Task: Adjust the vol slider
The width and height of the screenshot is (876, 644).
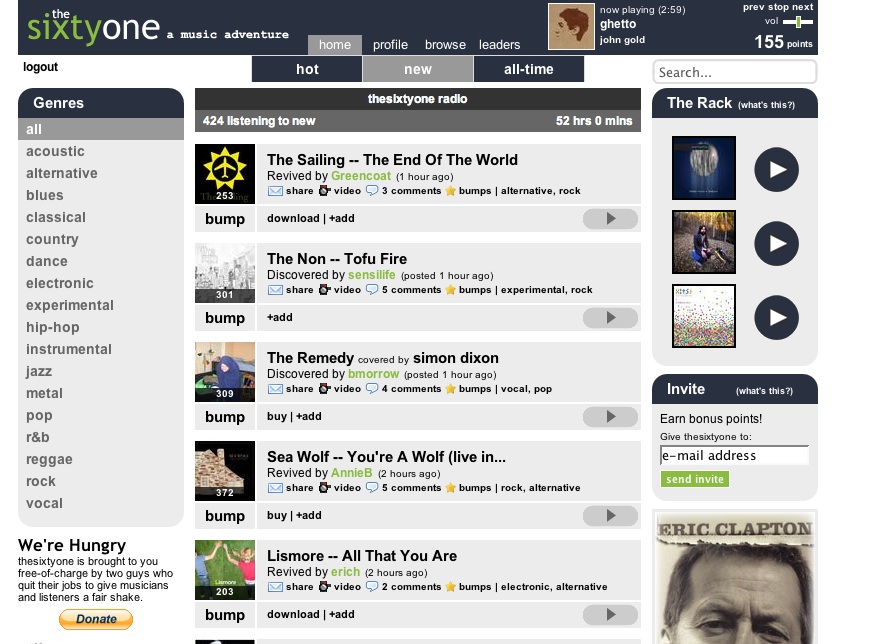Action: point(798,22)
